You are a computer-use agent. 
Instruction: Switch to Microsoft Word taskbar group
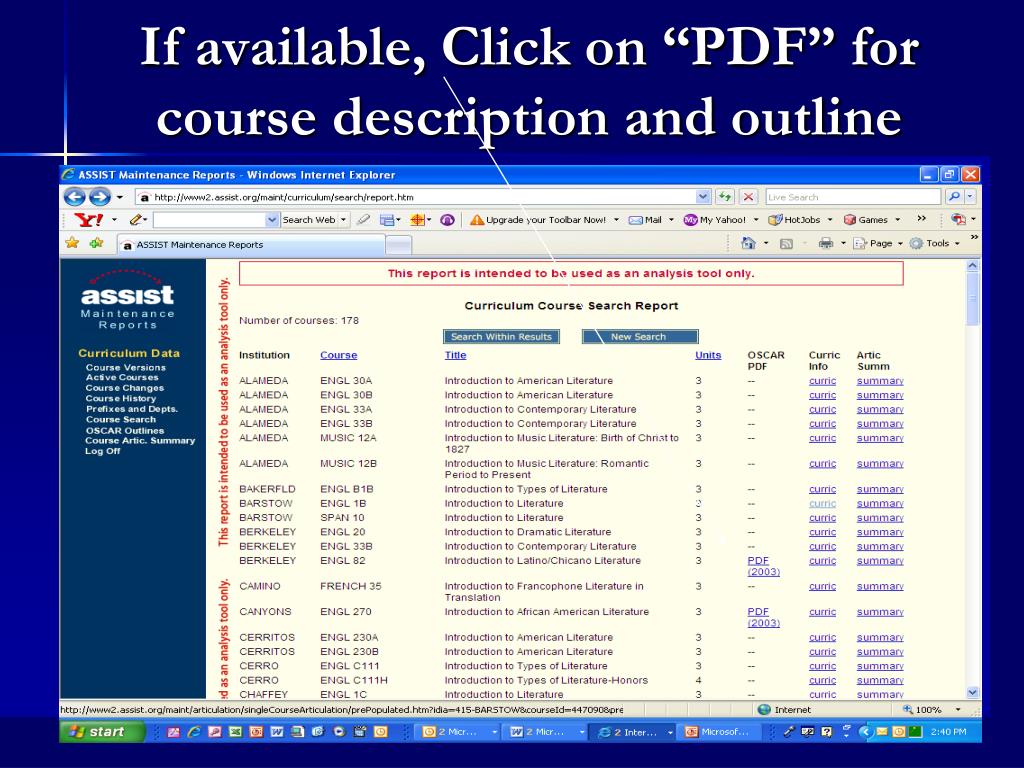546,732
